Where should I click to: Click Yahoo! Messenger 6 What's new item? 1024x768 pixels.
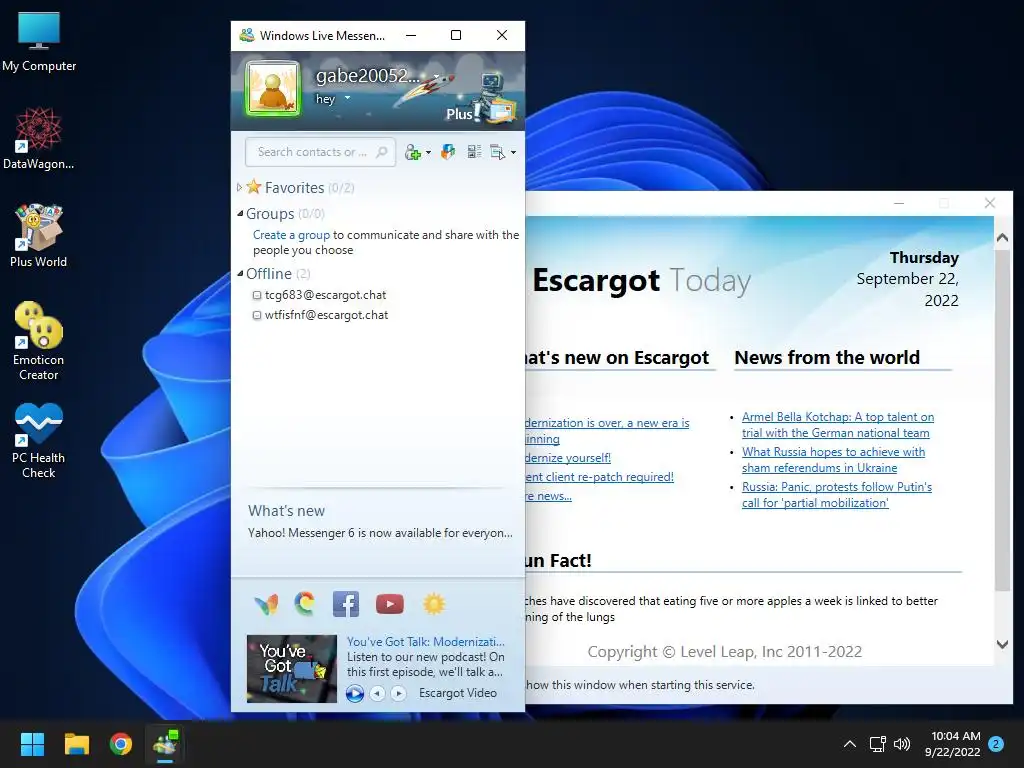pos(380,533)
